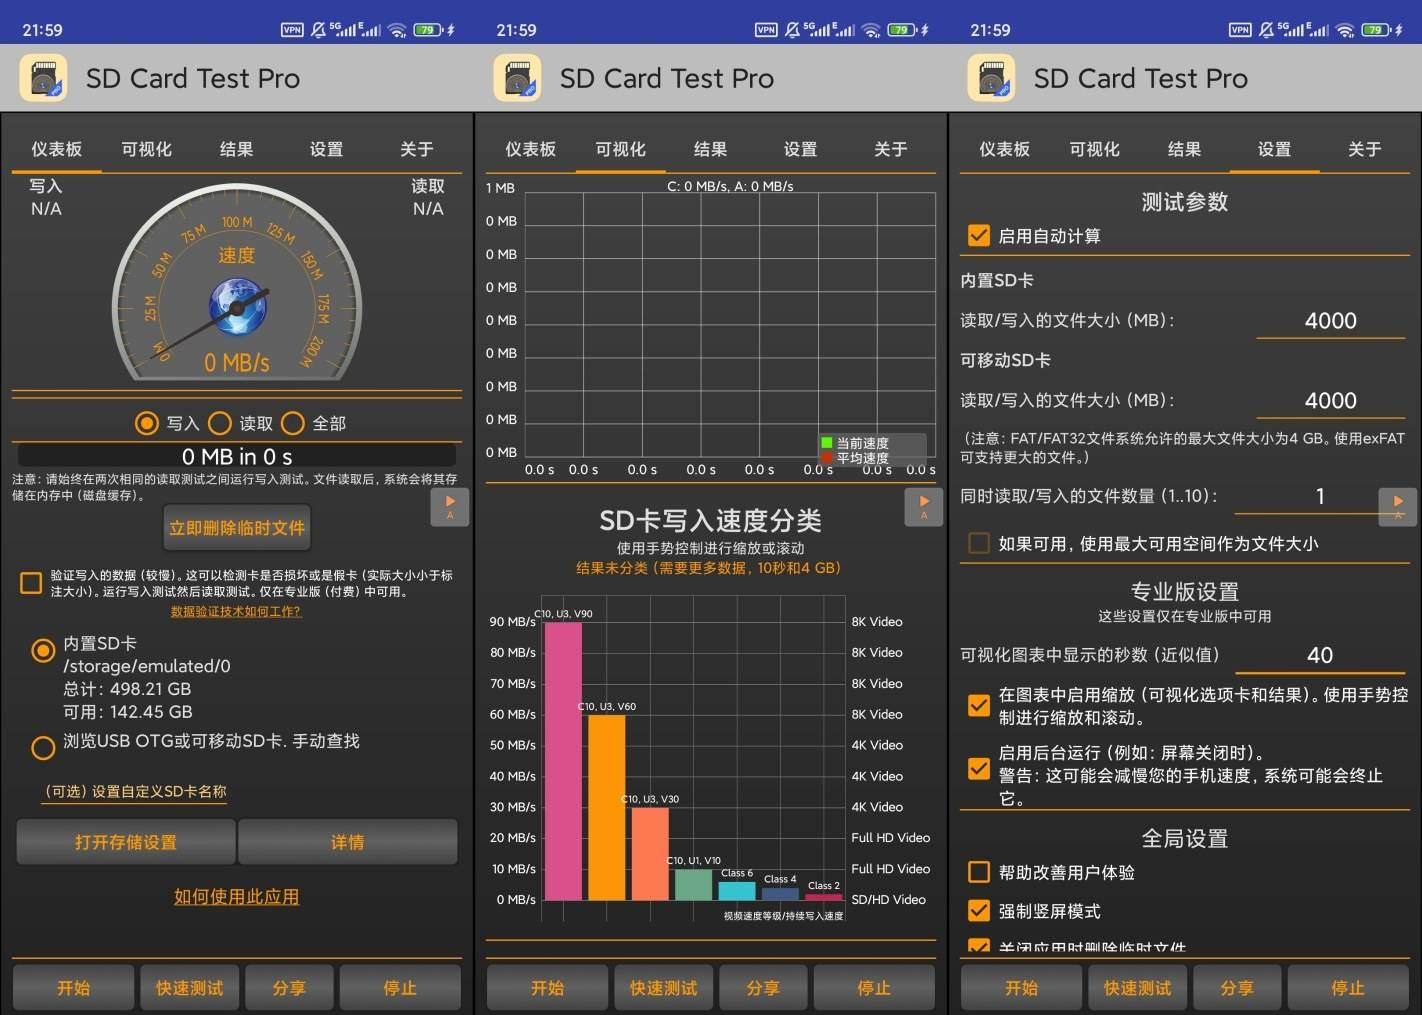
Task: Tap the Wi-Fi icon in the middle status bar
Action: click(871, 30)
